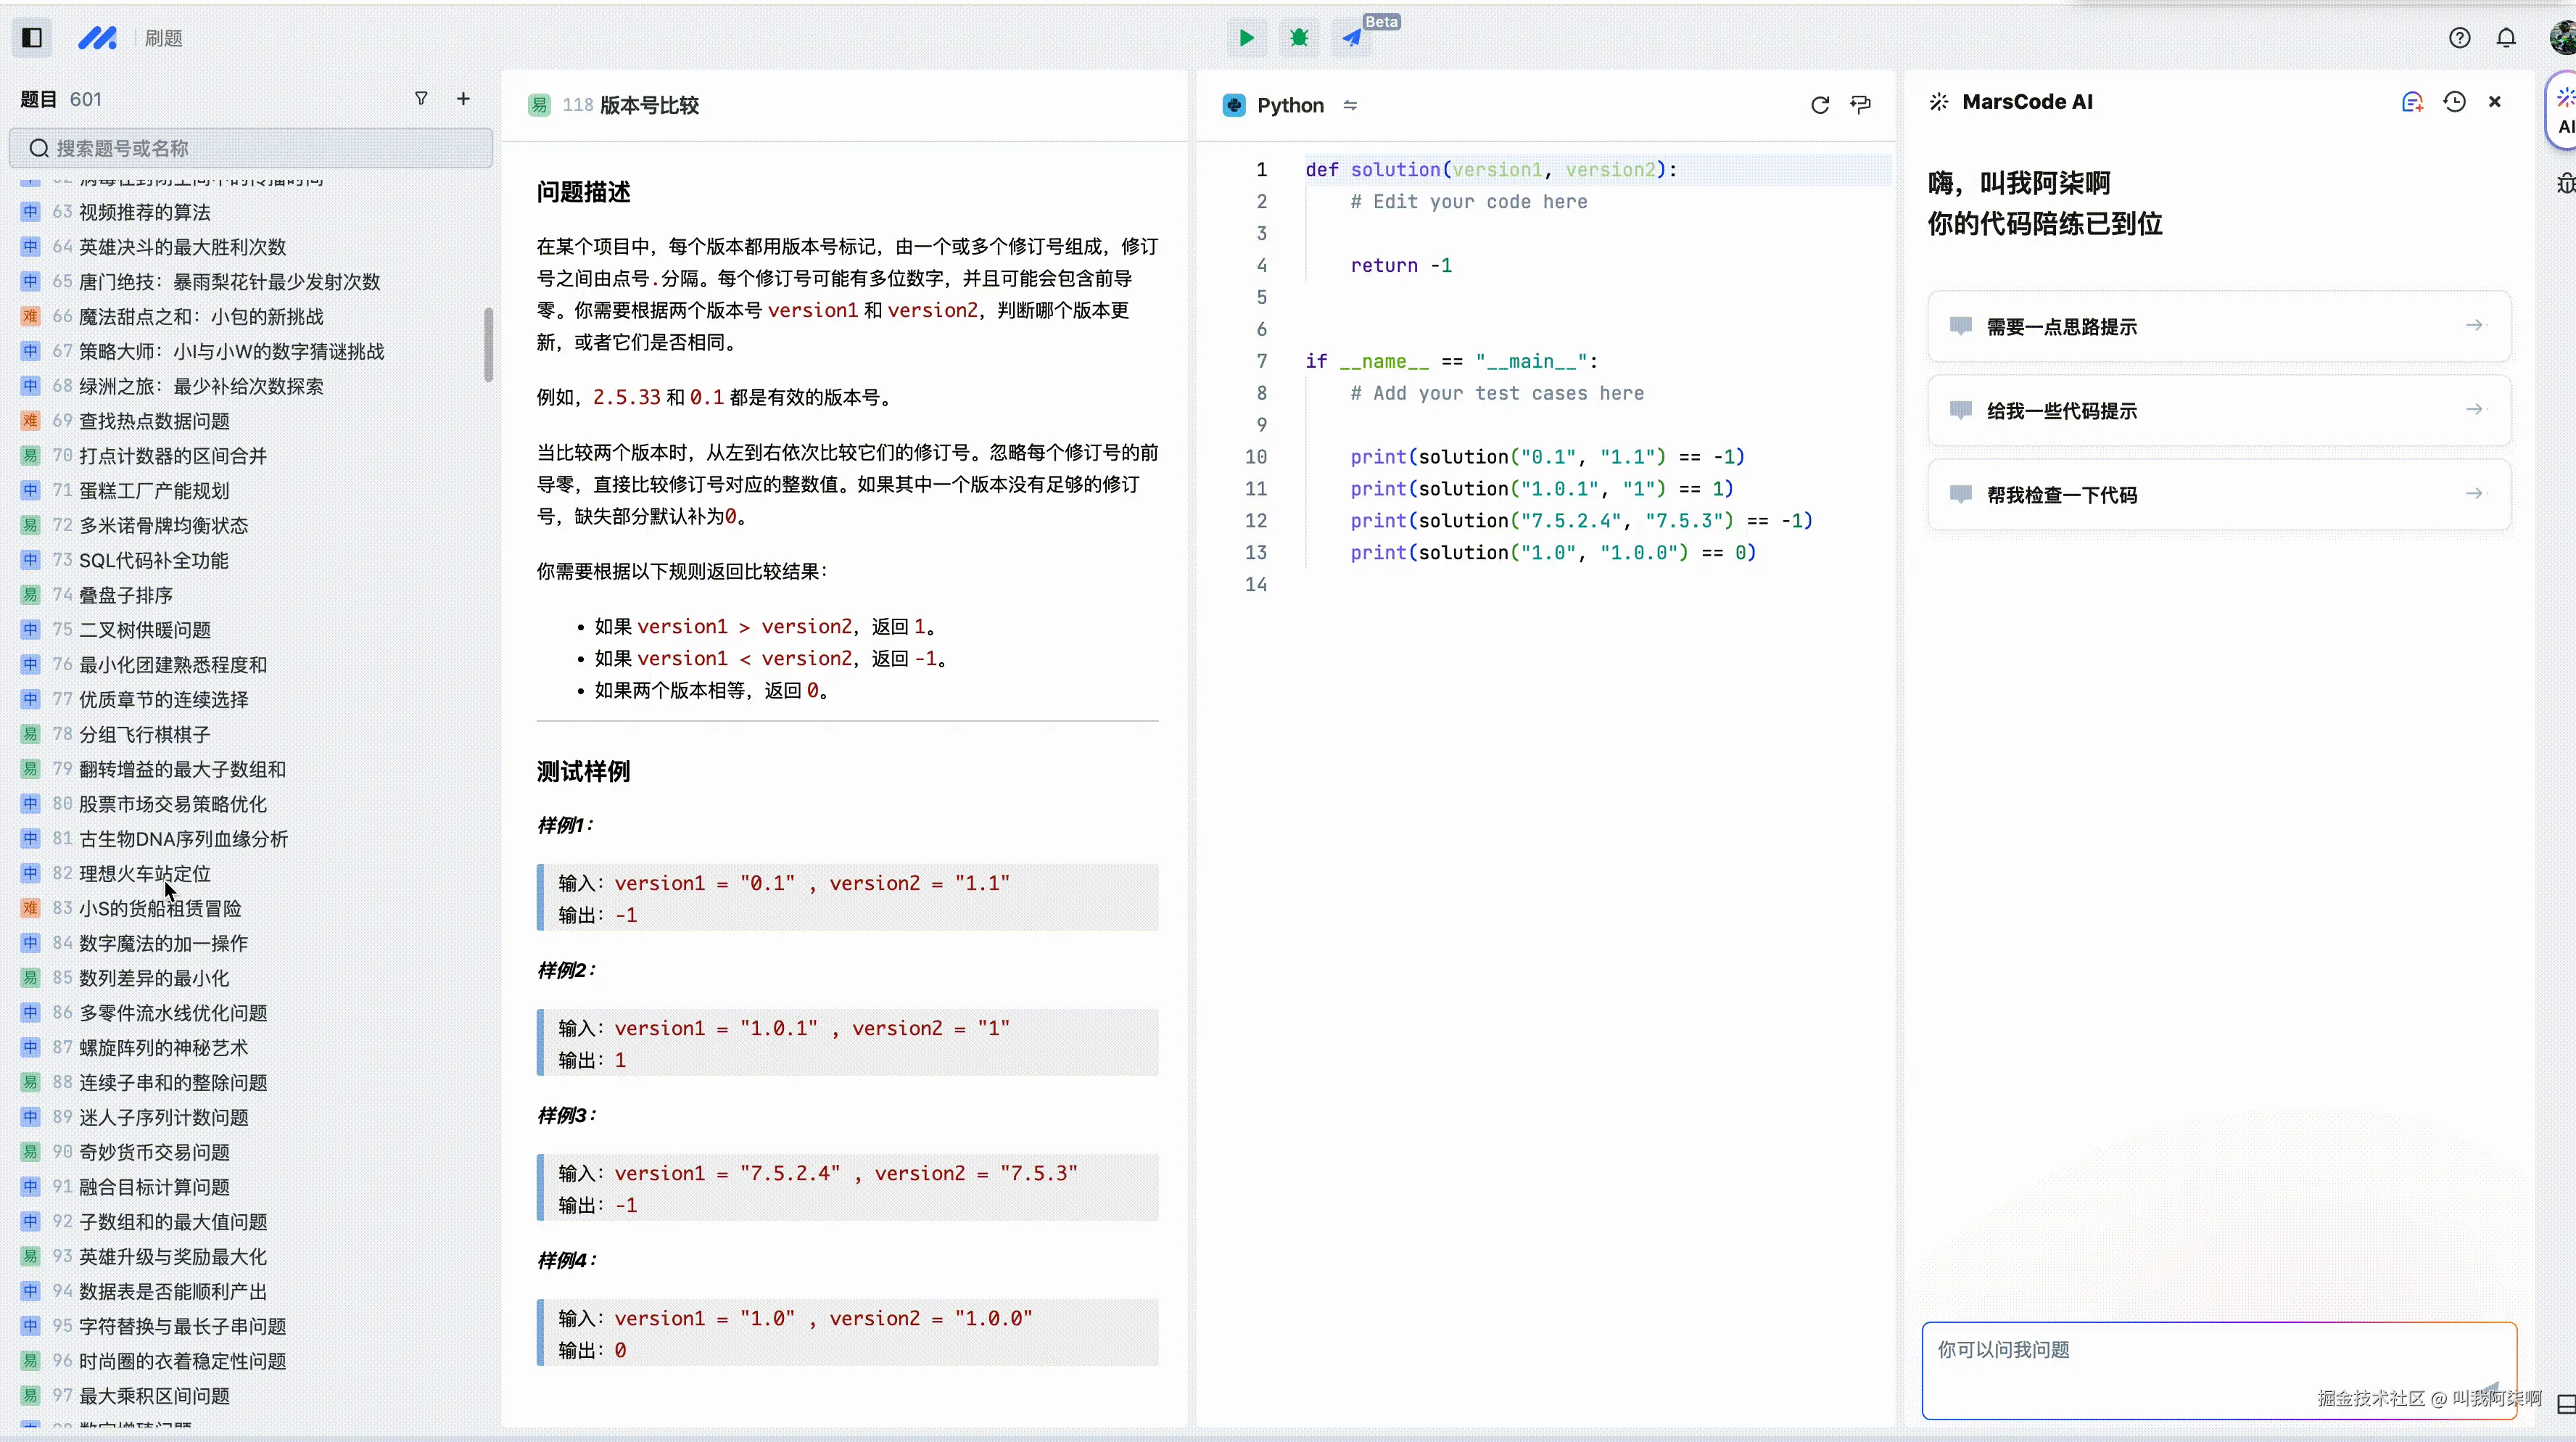2576x1442 pixels.
Task: Click the swap arrows next to Python
Action: (1350, 105)
